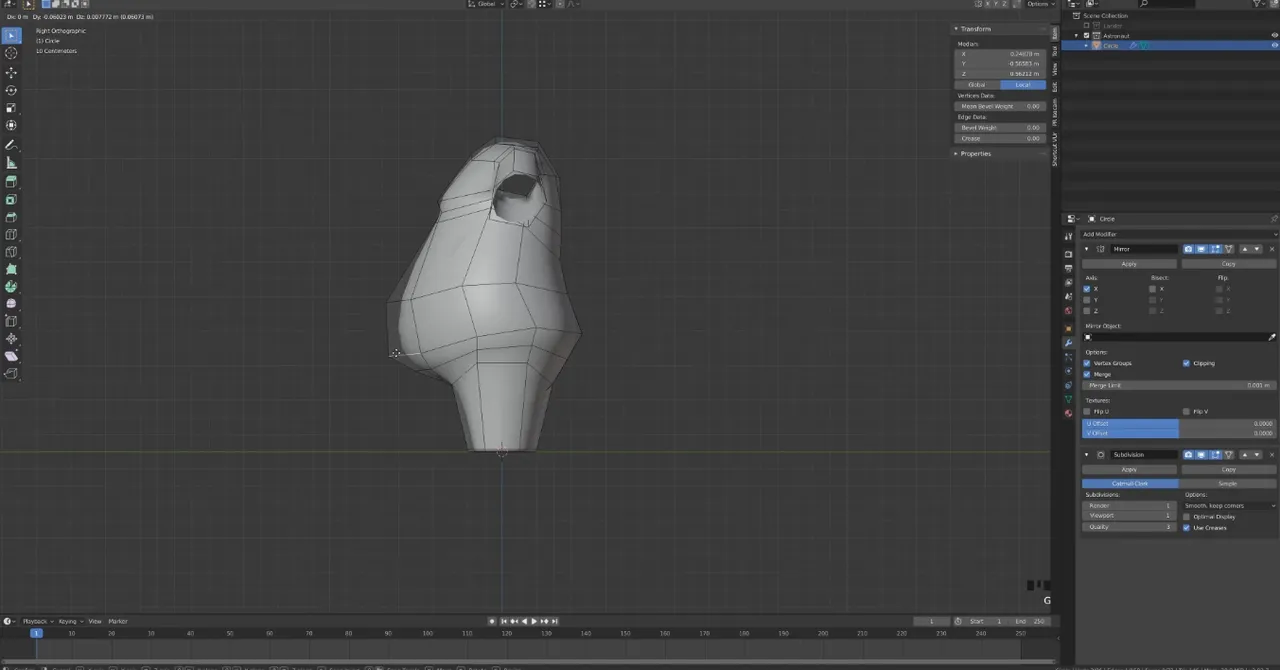Select the Poly Build tool
This screenshot has width=1280, height=670.
(x=11, y=269)
